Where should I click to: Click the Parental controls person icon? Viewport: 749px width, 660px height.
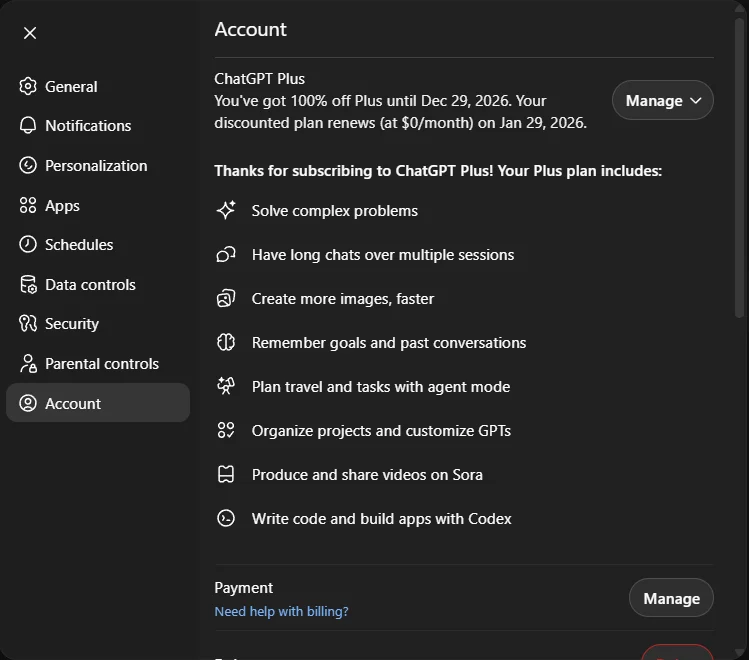(x=28, y=364)
